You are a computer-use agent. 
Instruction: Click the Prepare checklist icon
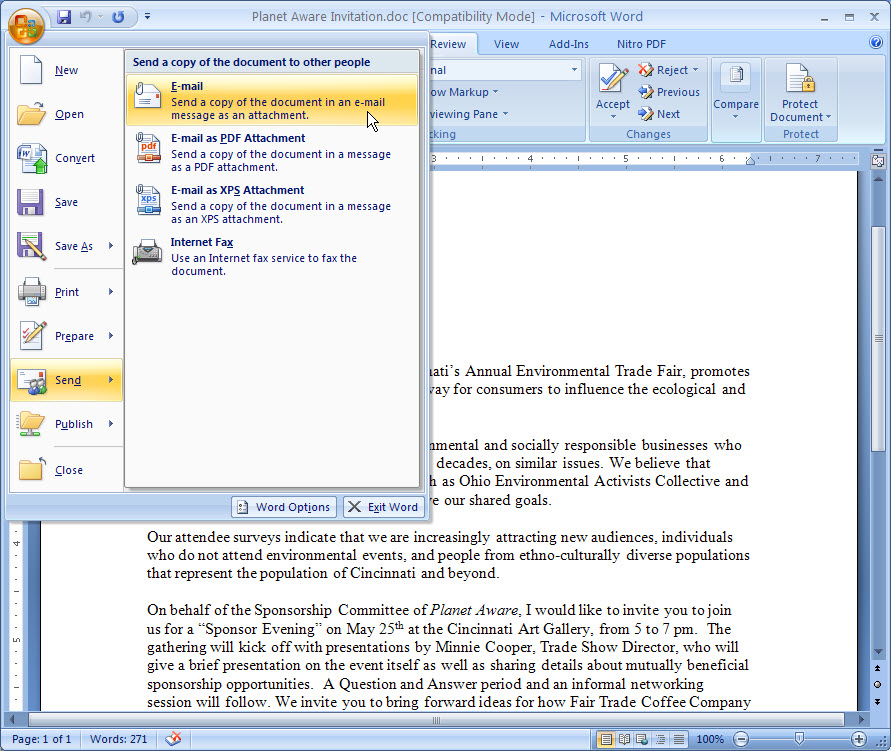pyautogui.click(x=32, y=335)
